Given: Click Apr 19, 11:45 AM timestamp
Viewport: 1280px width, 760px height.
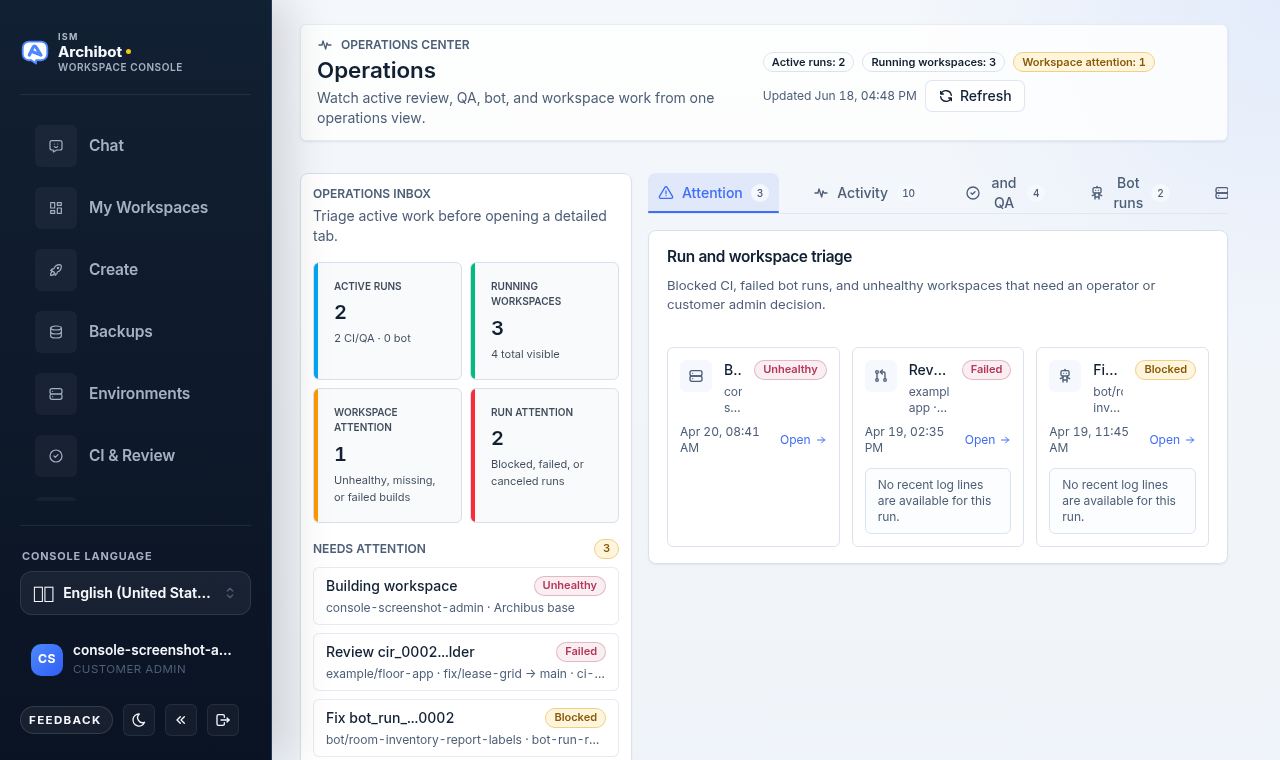Looking at the screenshot, I should (x=1089, y=440).
